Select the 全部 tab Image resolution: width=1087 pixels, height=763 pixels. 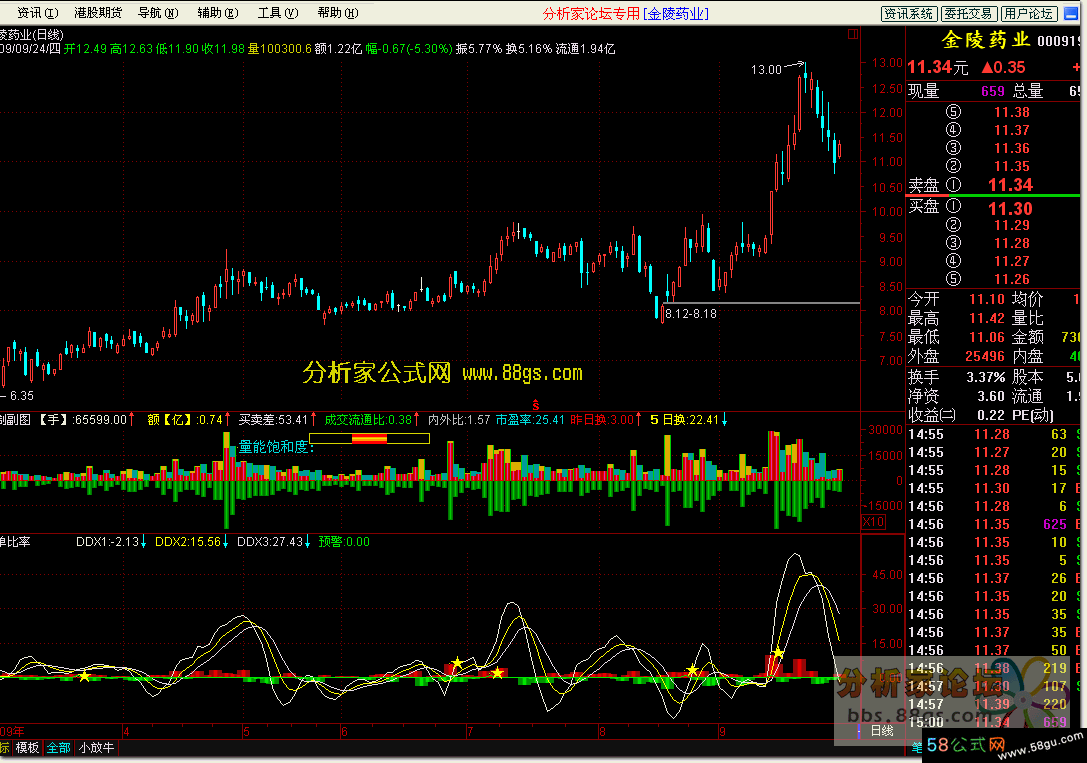click(x=58, y=748)
